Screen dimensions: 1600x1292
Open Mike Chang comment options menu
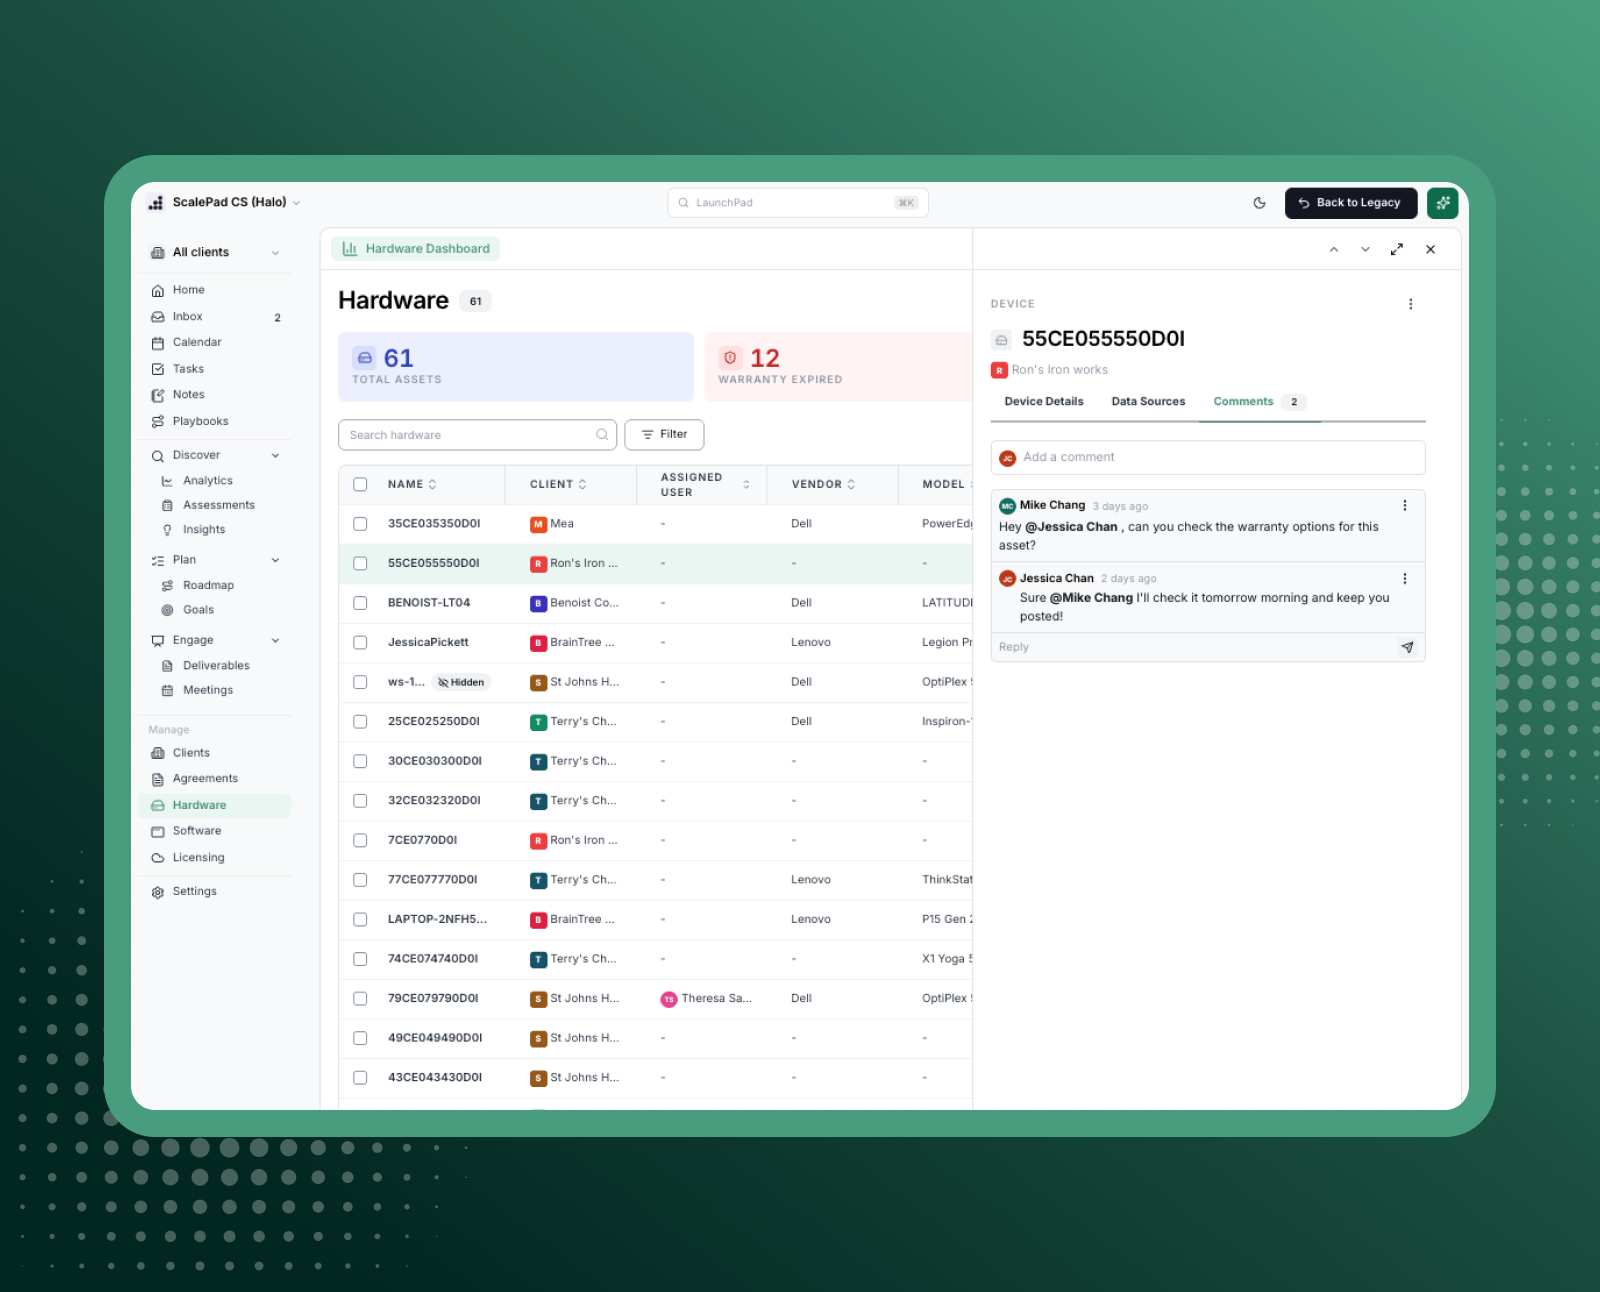1405,506
